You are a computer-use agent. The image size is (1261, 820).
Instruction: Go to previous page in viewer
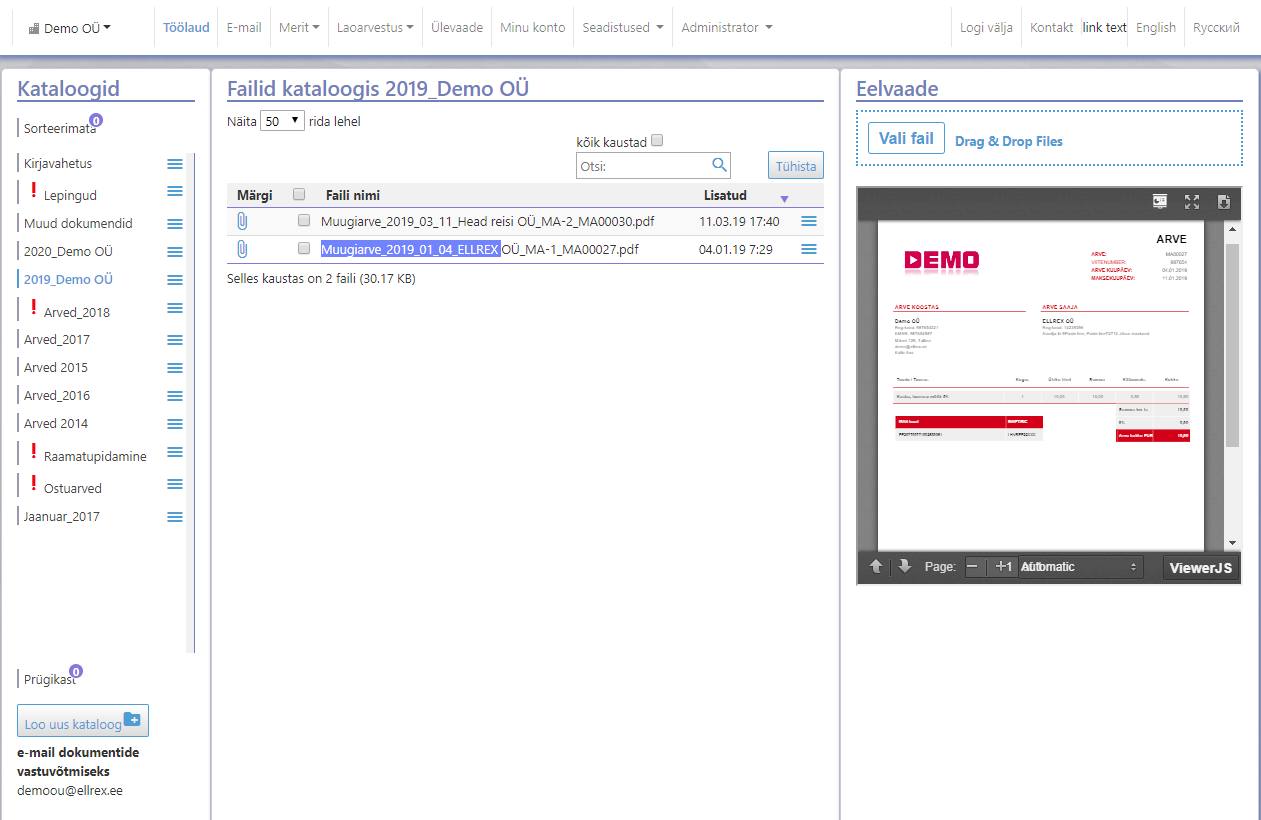point(876,567)
